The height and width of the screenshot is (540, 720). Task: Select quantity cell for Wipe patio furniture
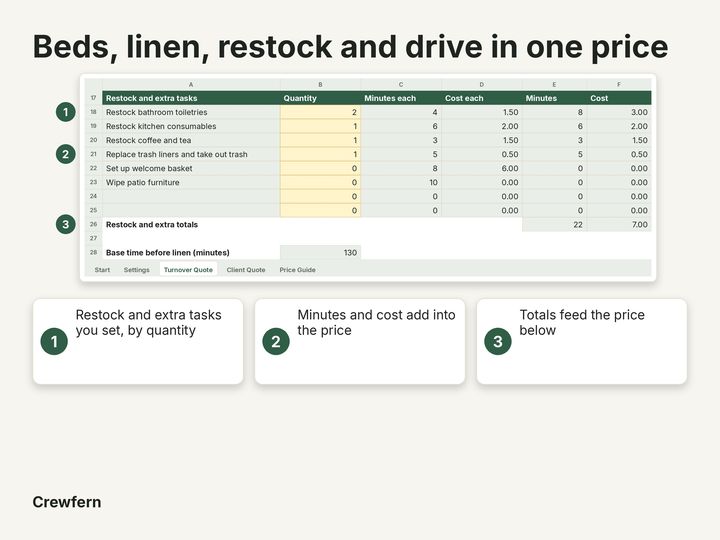[321, 182]
